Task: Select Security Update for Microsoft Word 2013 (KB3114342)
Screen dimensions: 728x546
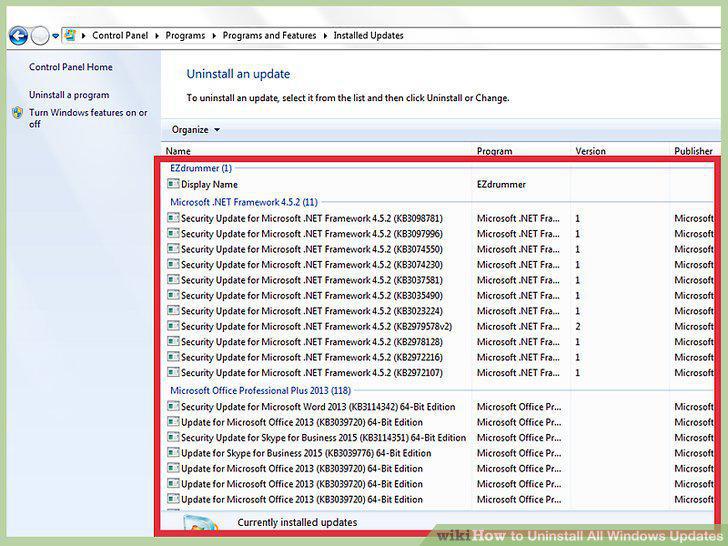Action: (318, 407)
